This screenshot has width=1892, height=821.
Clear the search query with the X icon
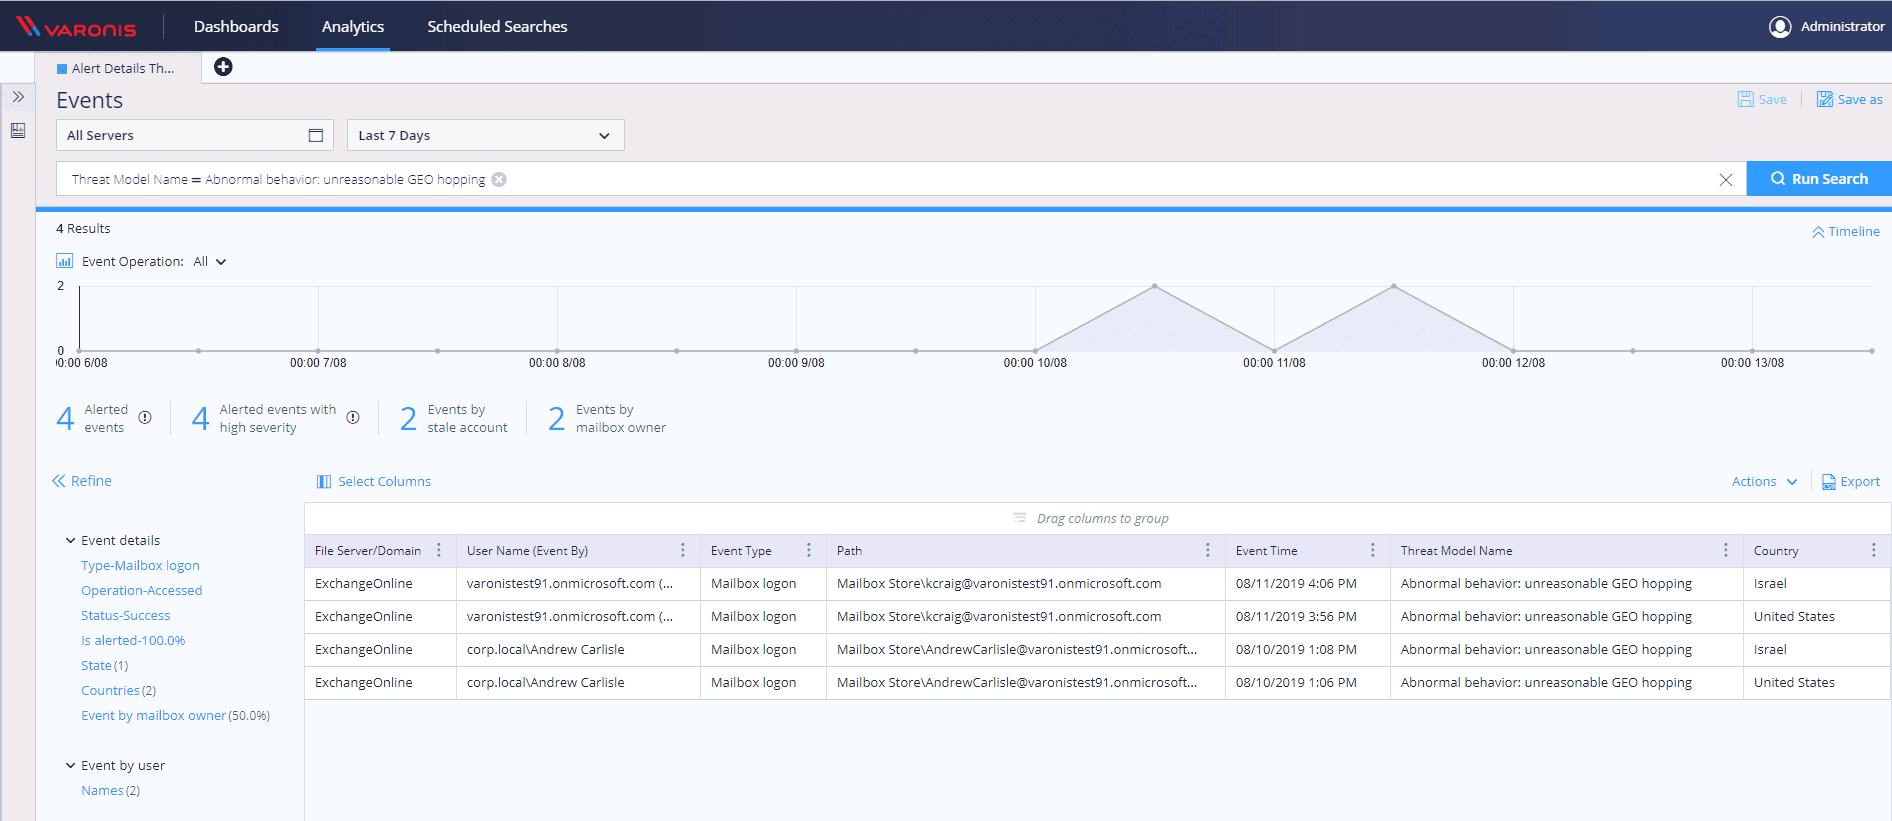click(x=1725, y=180)
